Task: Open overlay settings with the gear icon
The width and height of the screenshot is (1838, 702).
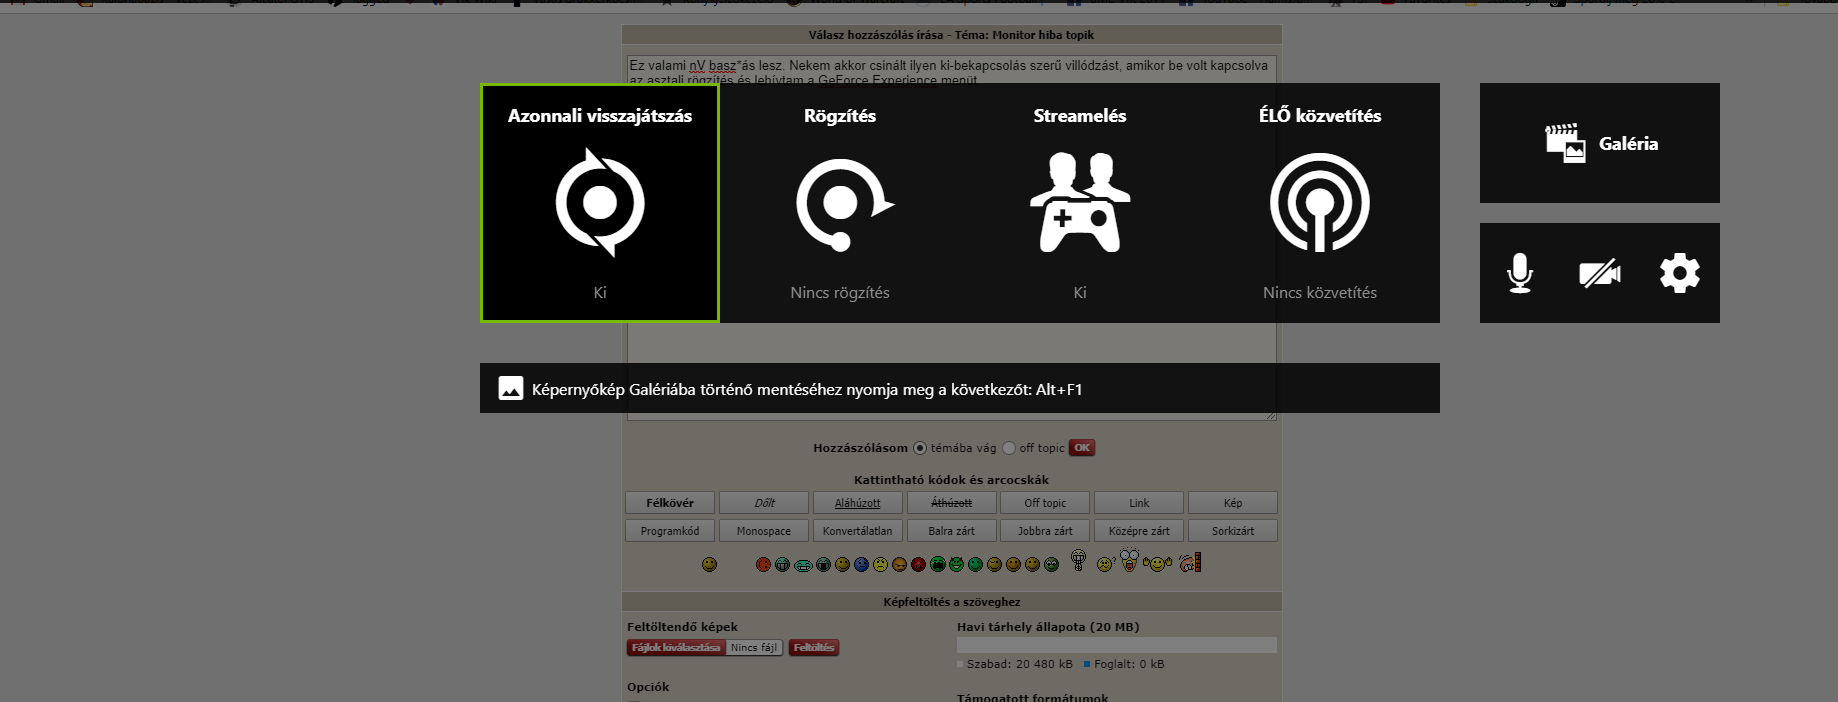Action: [x=1680, y=273]
